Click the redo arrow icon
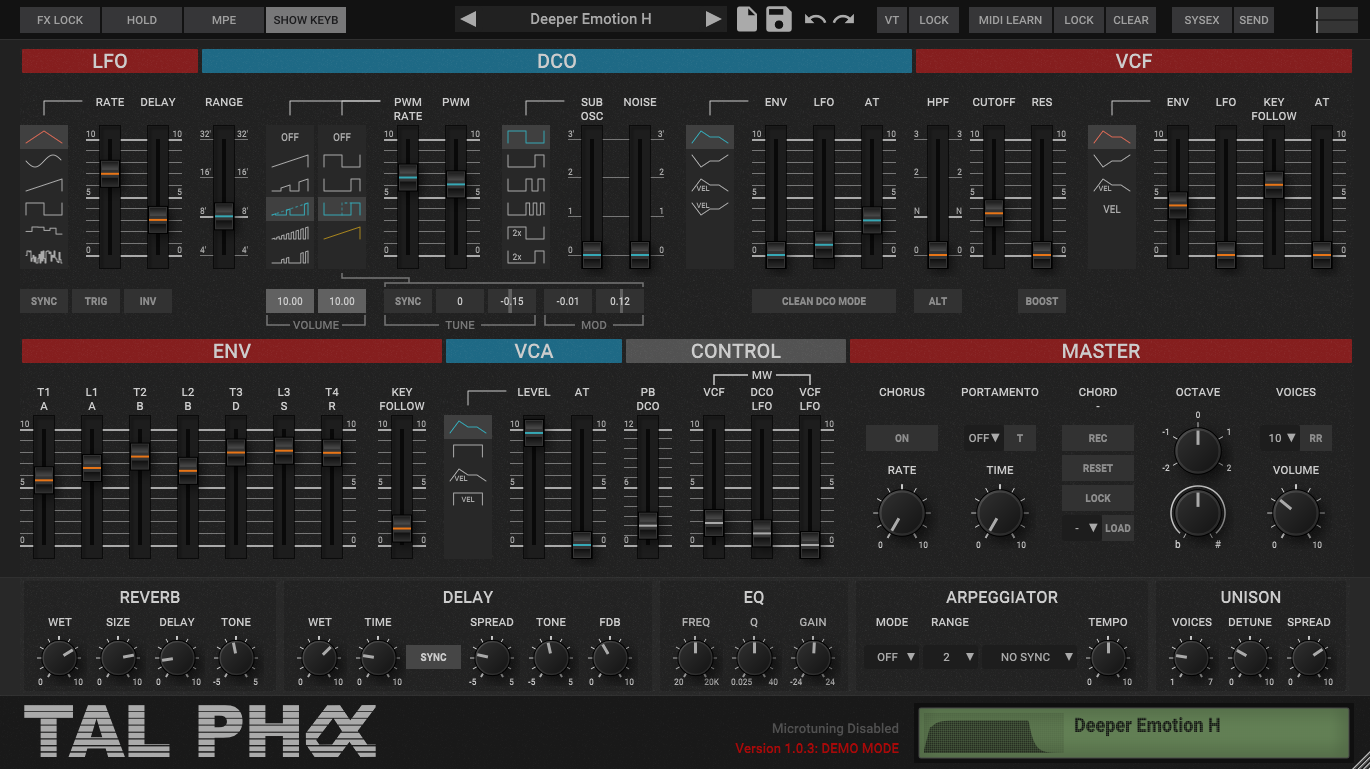This screenshot has width=1370, height=769. pyautogui.click(x=844, y=19)
